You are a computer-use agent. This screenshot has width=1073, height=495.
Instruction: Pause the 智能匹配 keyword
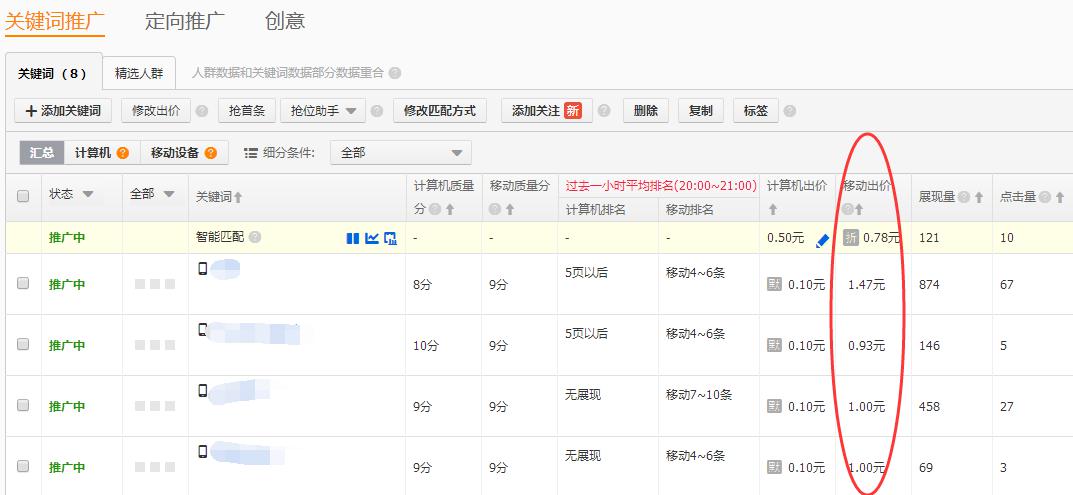pyautogui.click(x=352, y=238)
